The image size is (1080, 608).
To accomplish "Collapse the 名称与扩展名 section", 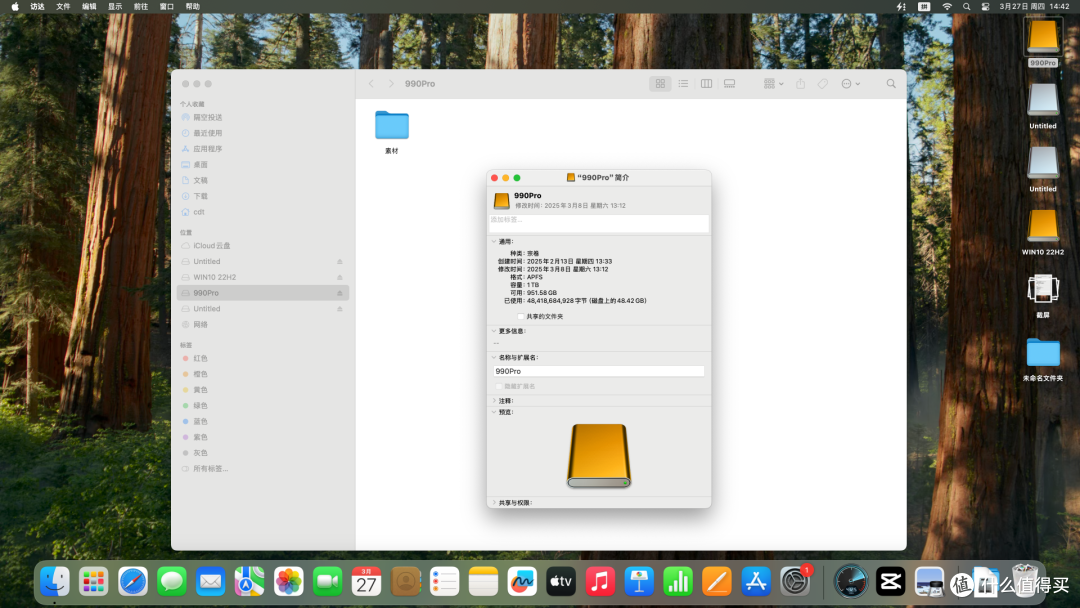I will click(494, 357).
